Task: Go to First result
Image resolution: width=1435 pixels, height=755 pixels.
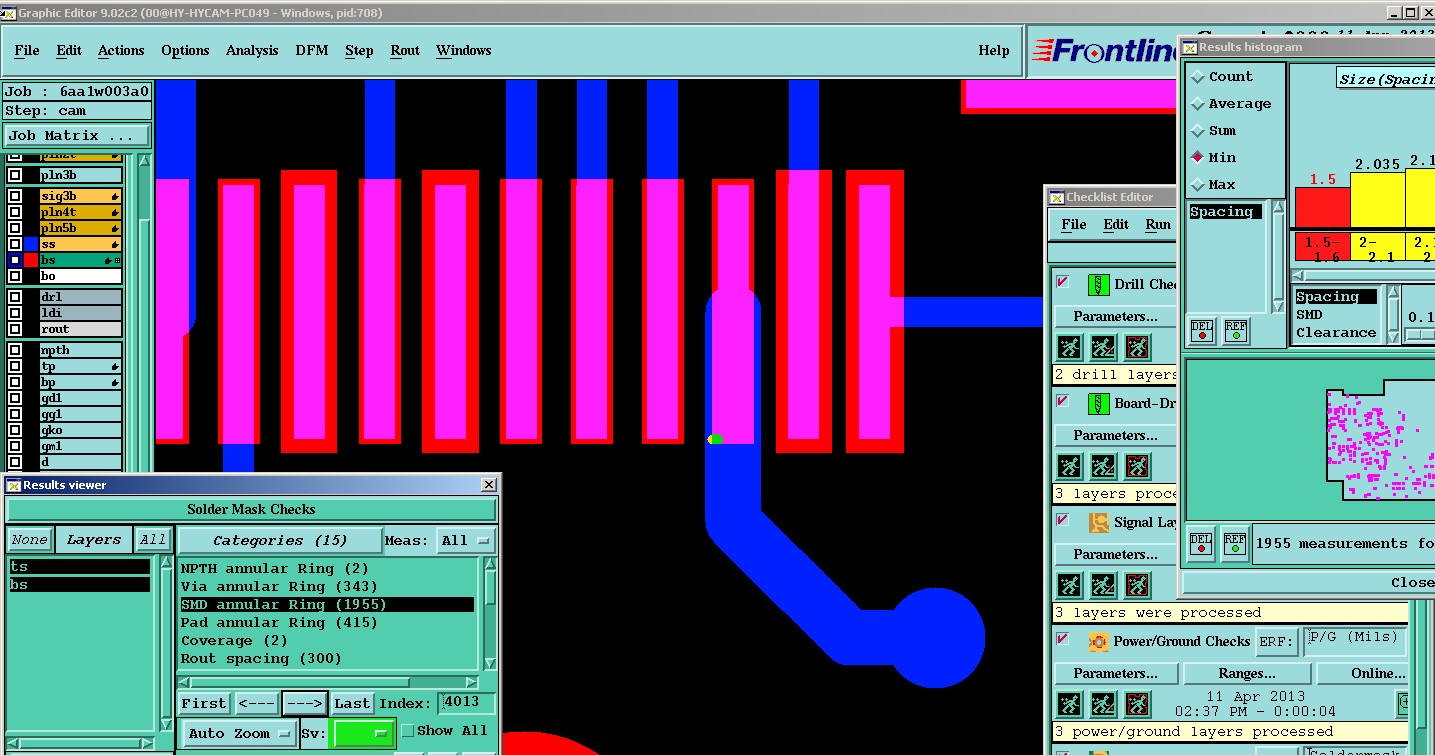Action: [204, 703]
